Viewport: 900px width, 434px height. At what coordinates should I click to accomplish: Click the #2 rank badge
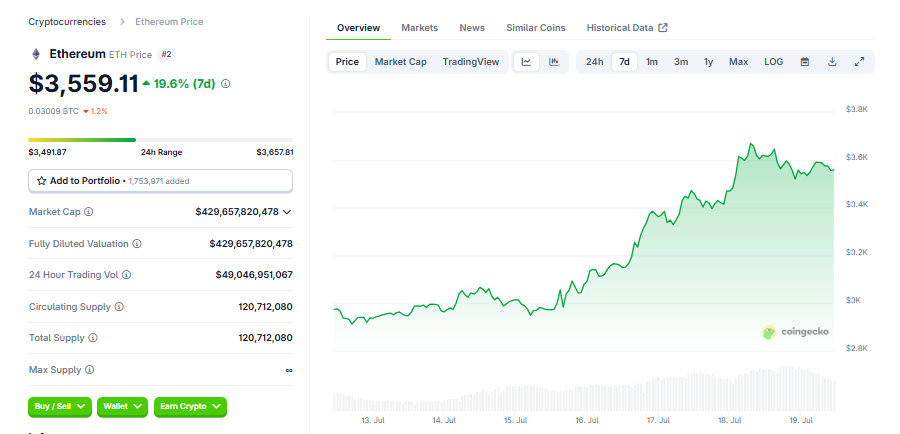[x=166, y=55]
